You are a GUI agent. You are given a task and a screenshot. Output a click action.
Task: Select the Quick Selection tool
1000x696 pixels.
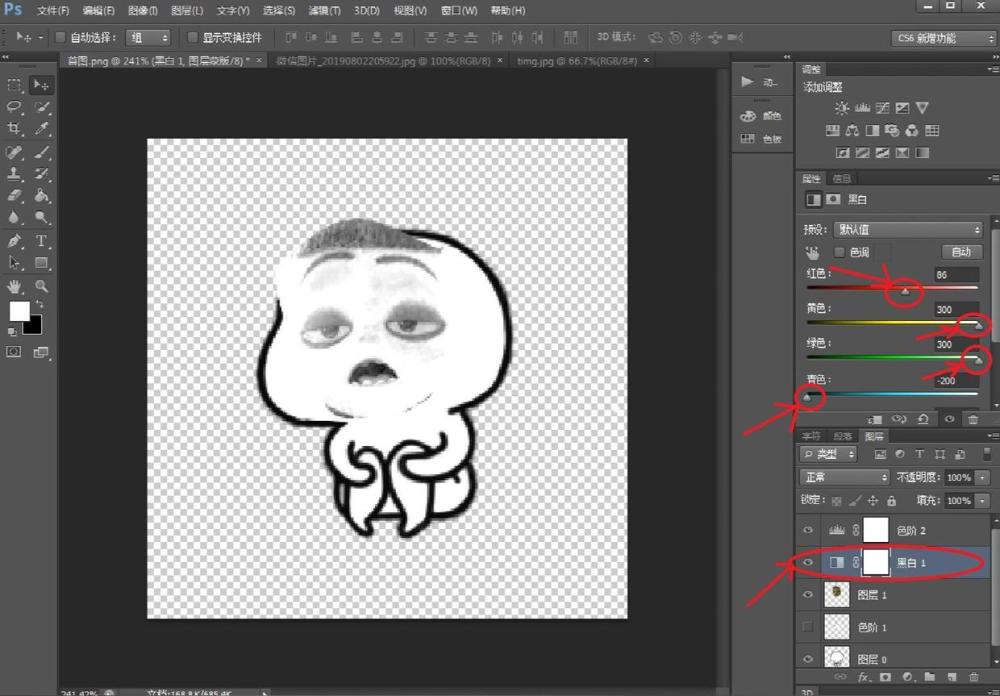pyautogui.click(x=41, y=107)
